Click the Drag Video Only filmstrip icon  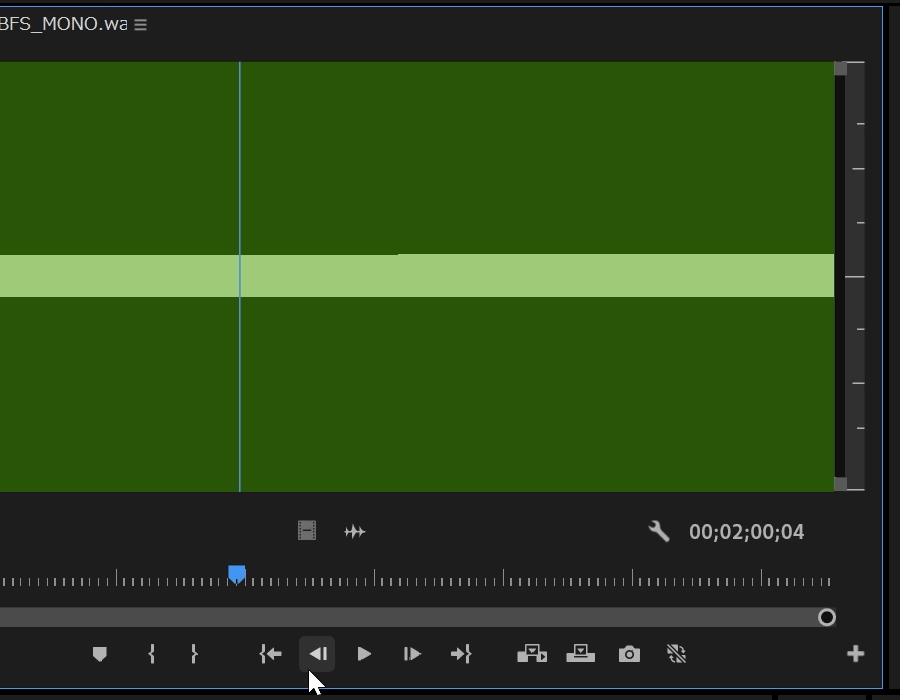click(x=307, y=531)
